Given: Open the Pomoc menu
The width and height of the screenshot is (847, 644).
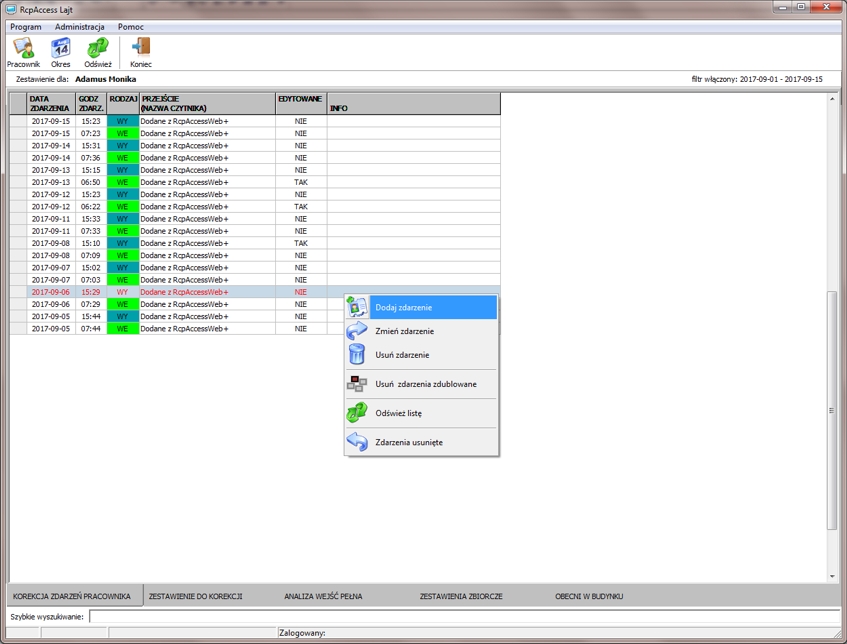Looking at the screenshot, I should (x=131, y=27).
